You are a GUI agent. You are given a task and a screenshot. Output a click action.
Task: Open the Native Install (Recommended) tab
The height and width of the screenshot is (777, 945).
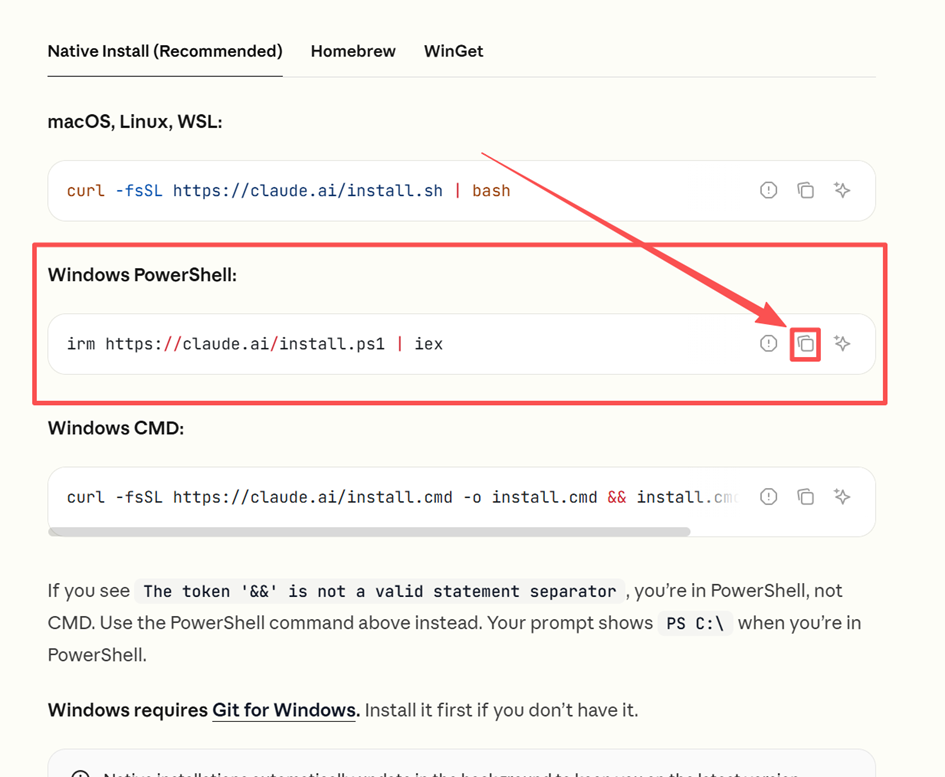pos(165,51)
